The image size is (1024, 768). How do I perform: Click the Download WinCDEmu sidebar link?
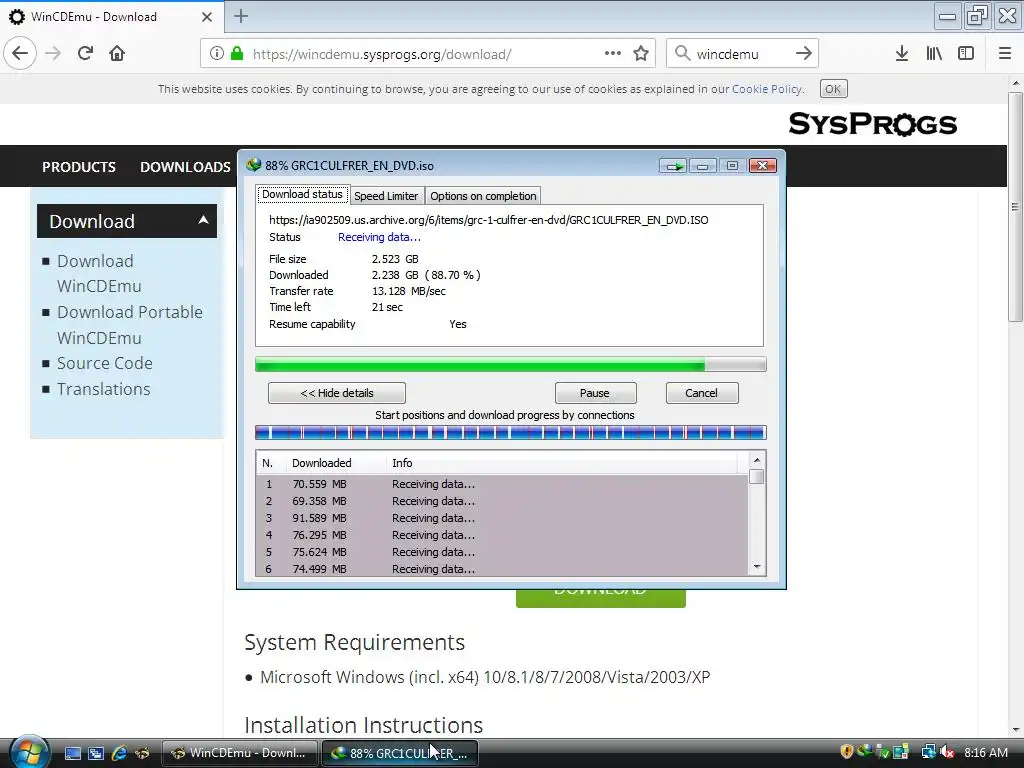tap(99, 274)
